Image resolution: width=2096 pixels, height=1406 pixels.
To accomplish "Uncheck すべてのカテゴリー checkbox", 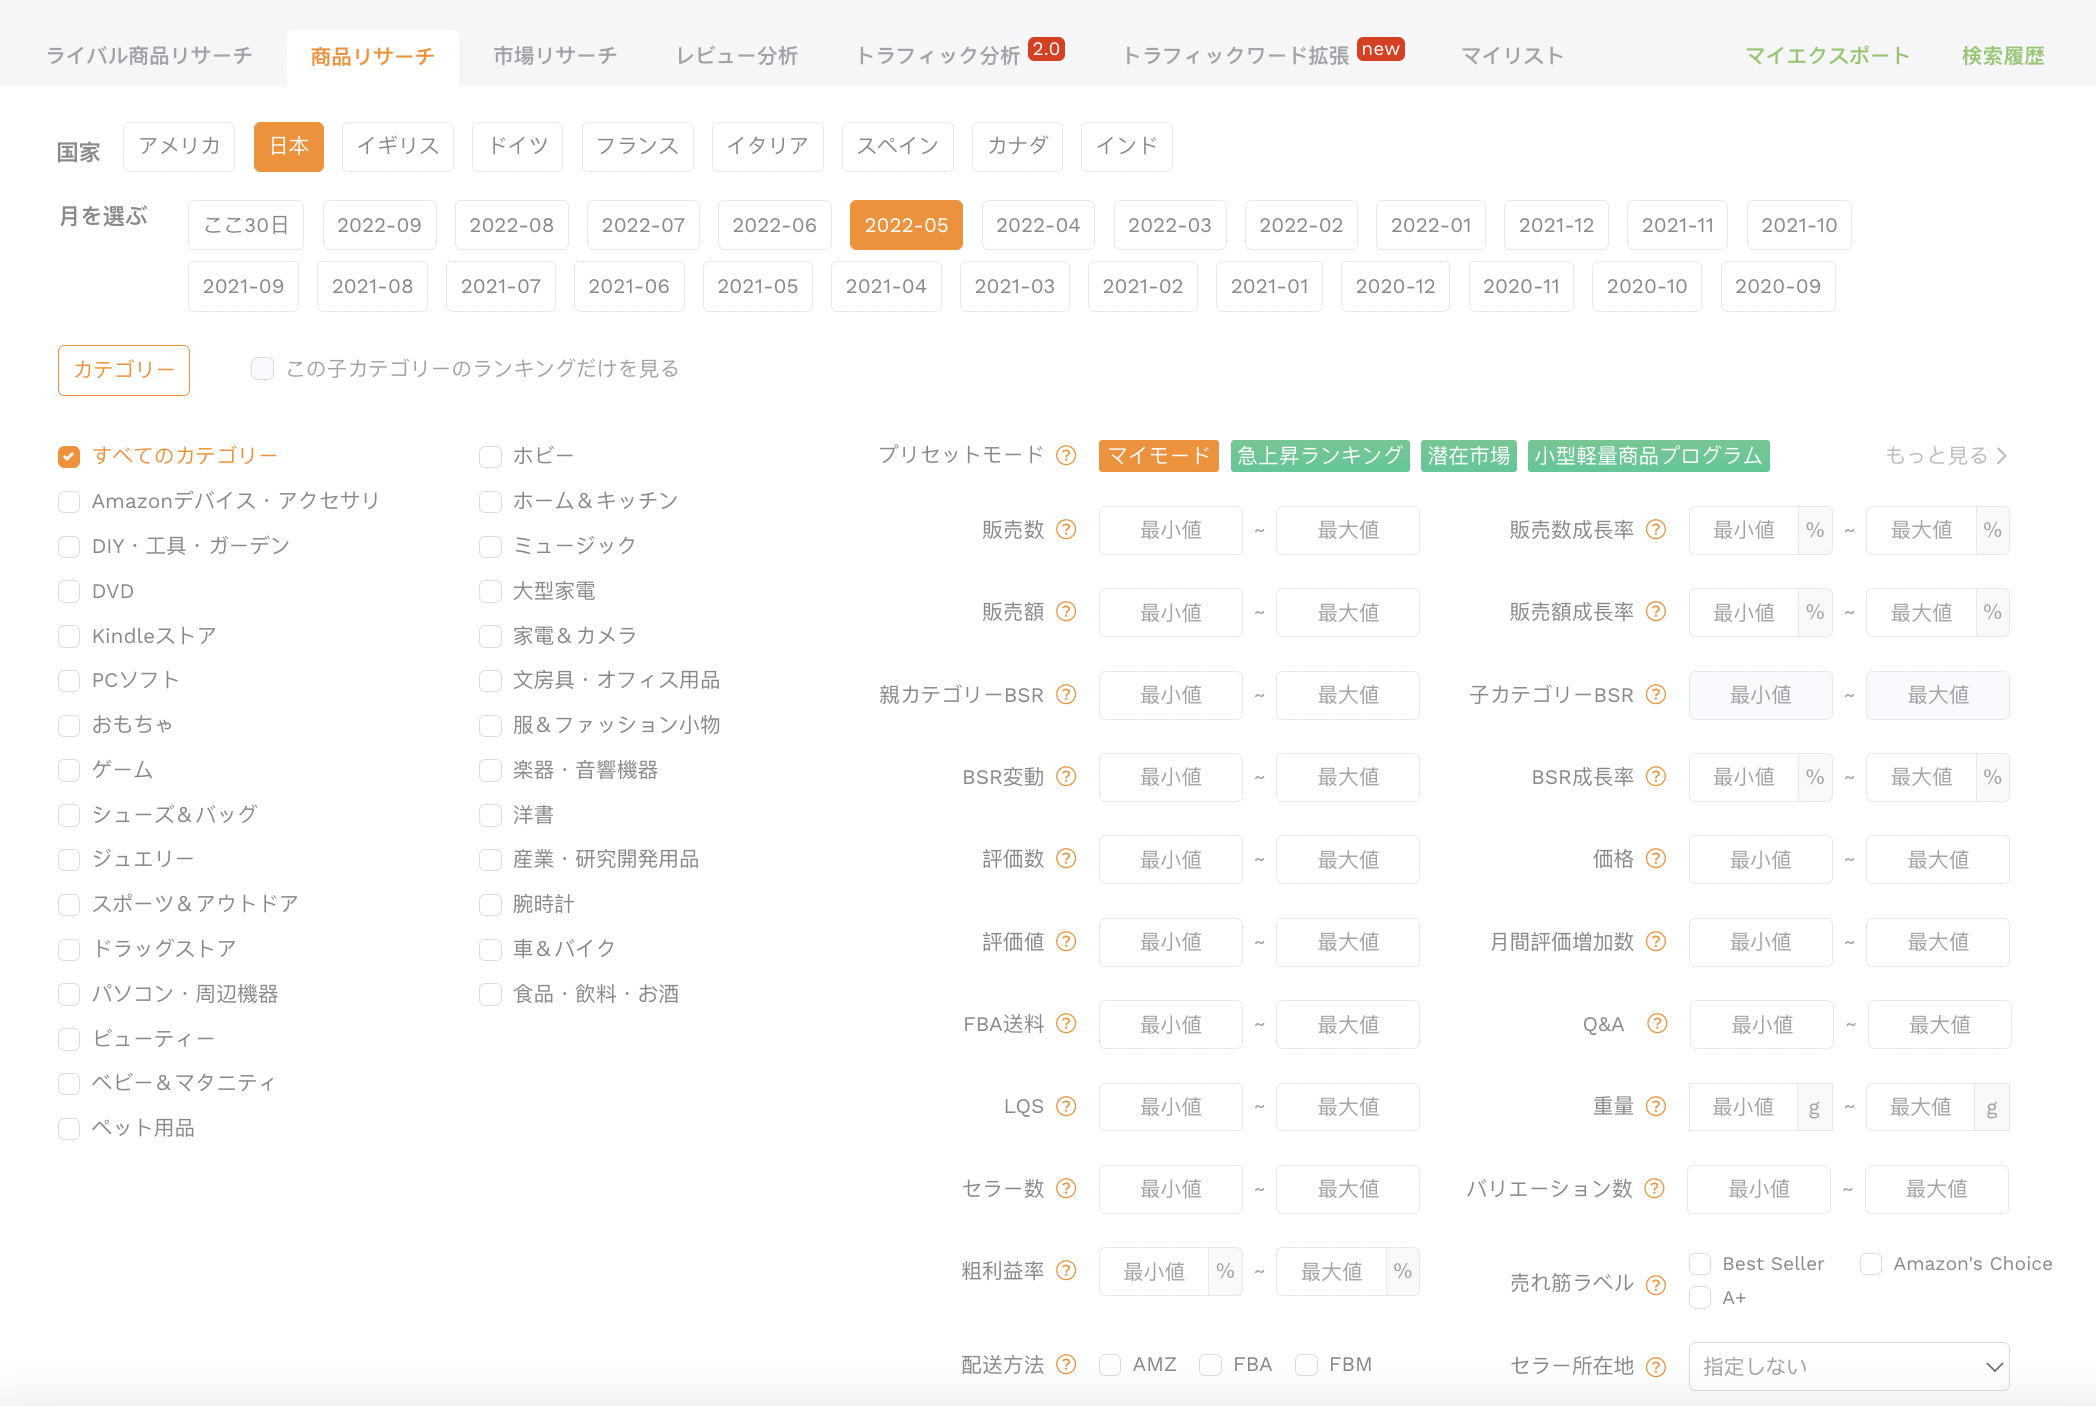I will [x=69, y=456].
